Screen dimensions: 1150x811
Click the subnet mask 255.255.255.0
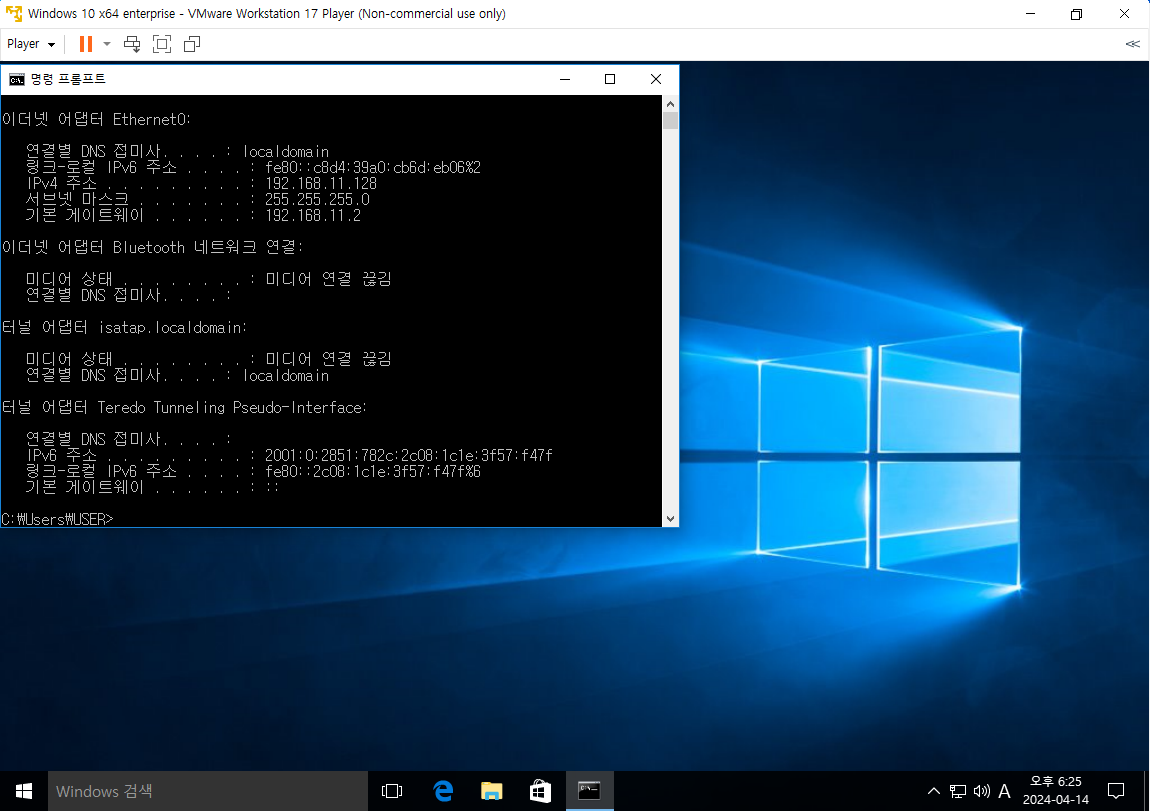(318, 199)
